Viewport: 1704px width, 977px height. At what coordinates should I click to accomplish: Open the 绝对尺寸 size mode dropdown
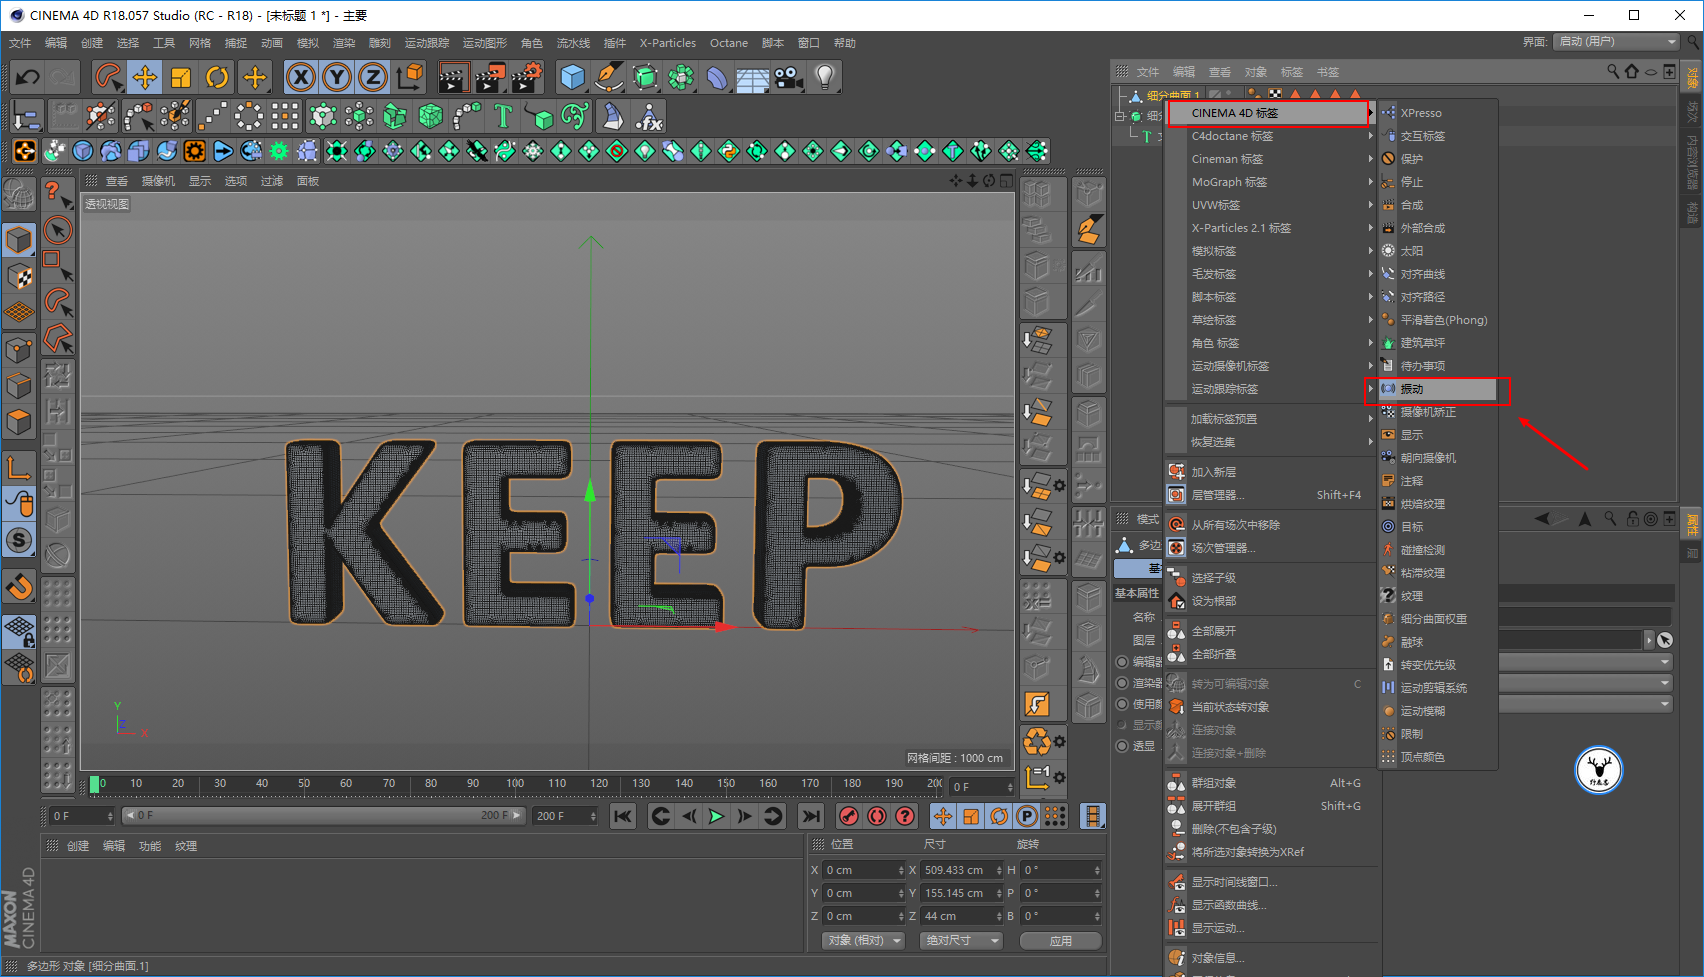[960, 941]
